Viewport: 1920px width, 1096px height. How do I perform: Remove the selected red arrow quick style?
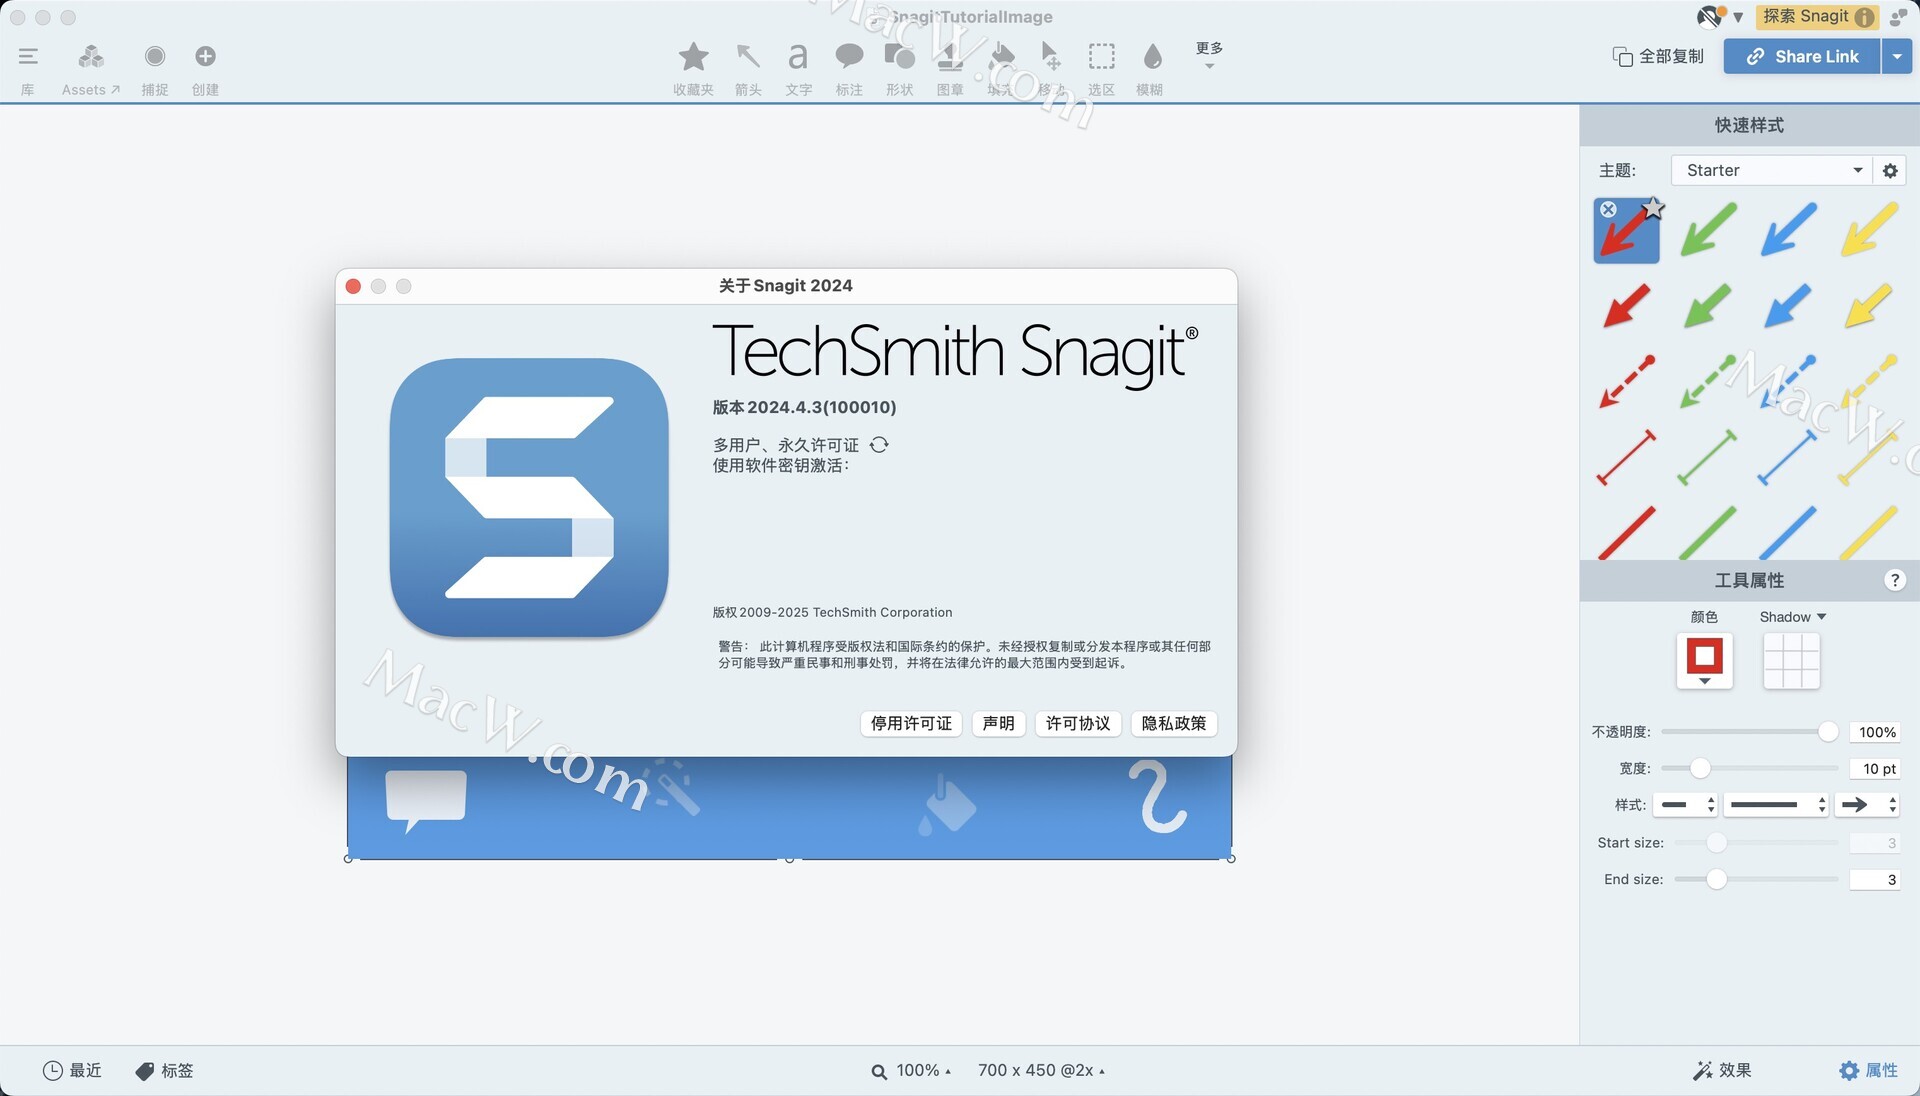pyautogui.click(x=1608, y=209)
